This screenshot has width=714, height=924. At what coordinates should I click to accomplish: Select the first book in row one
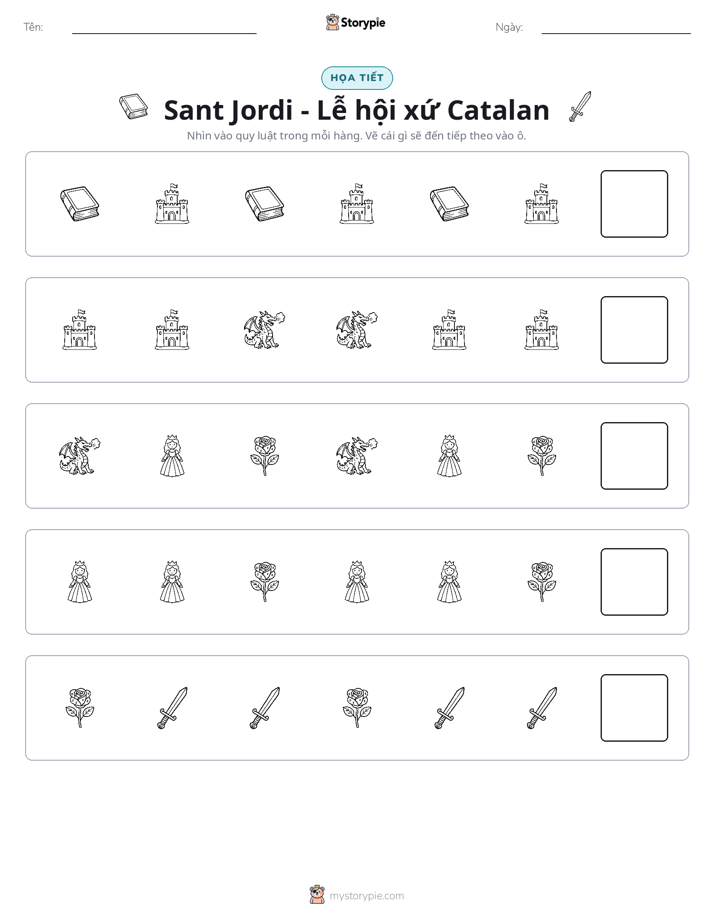tap(80, 204)
